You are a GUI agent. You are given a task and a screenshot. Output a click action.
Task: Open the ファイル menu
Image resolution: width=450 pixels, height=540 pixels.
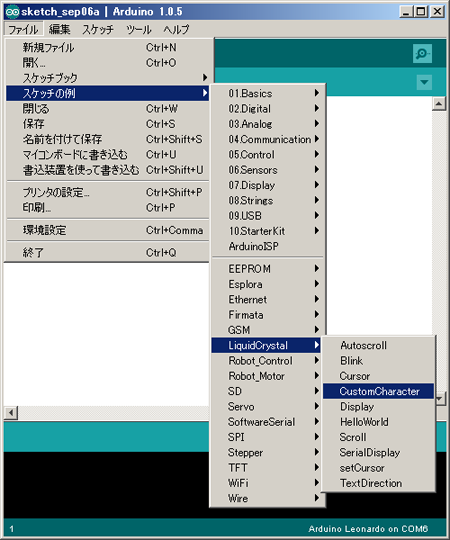[23, 29]
